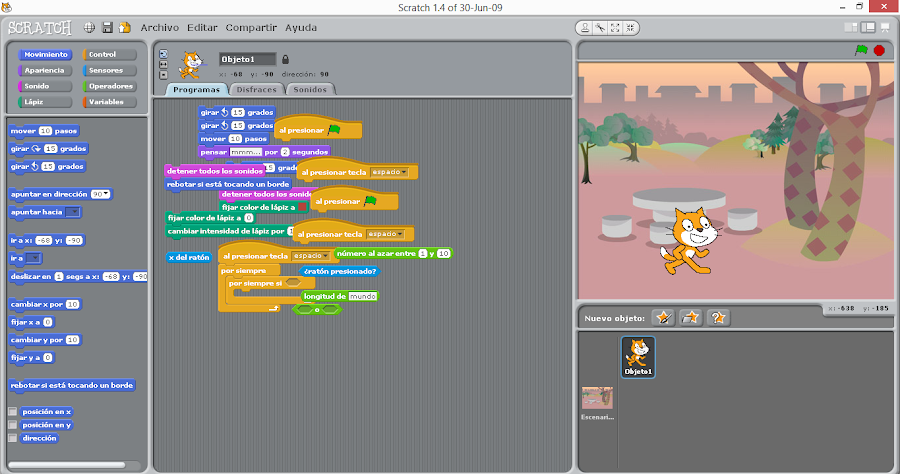Open the Archivo menu
900x474 pixels.
[x=160, y=28]
